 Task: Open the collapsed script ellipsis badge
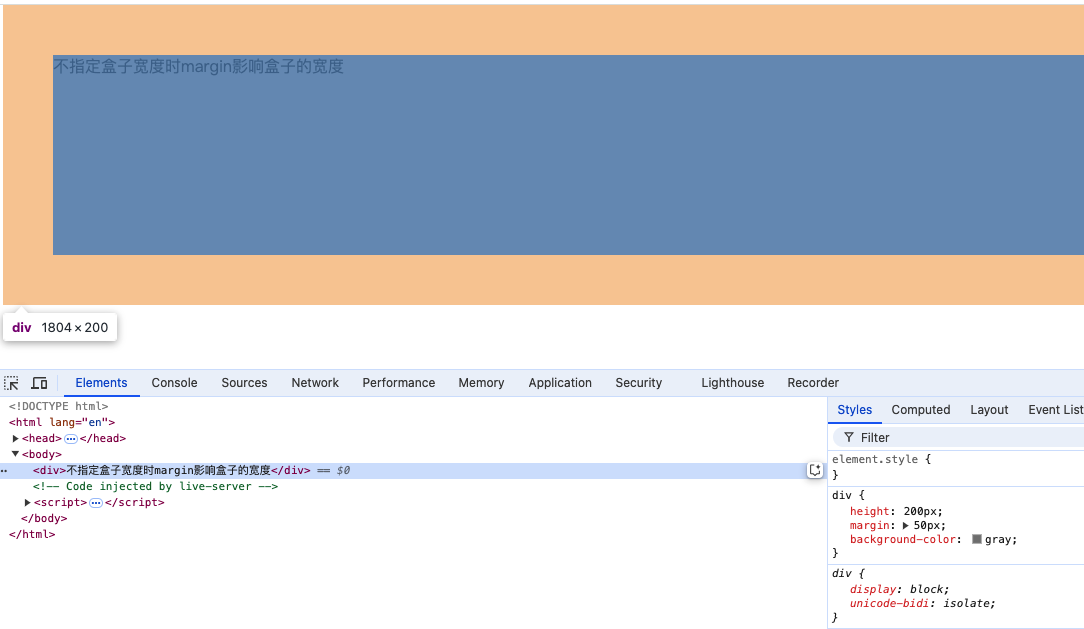(x=96, y=503)
